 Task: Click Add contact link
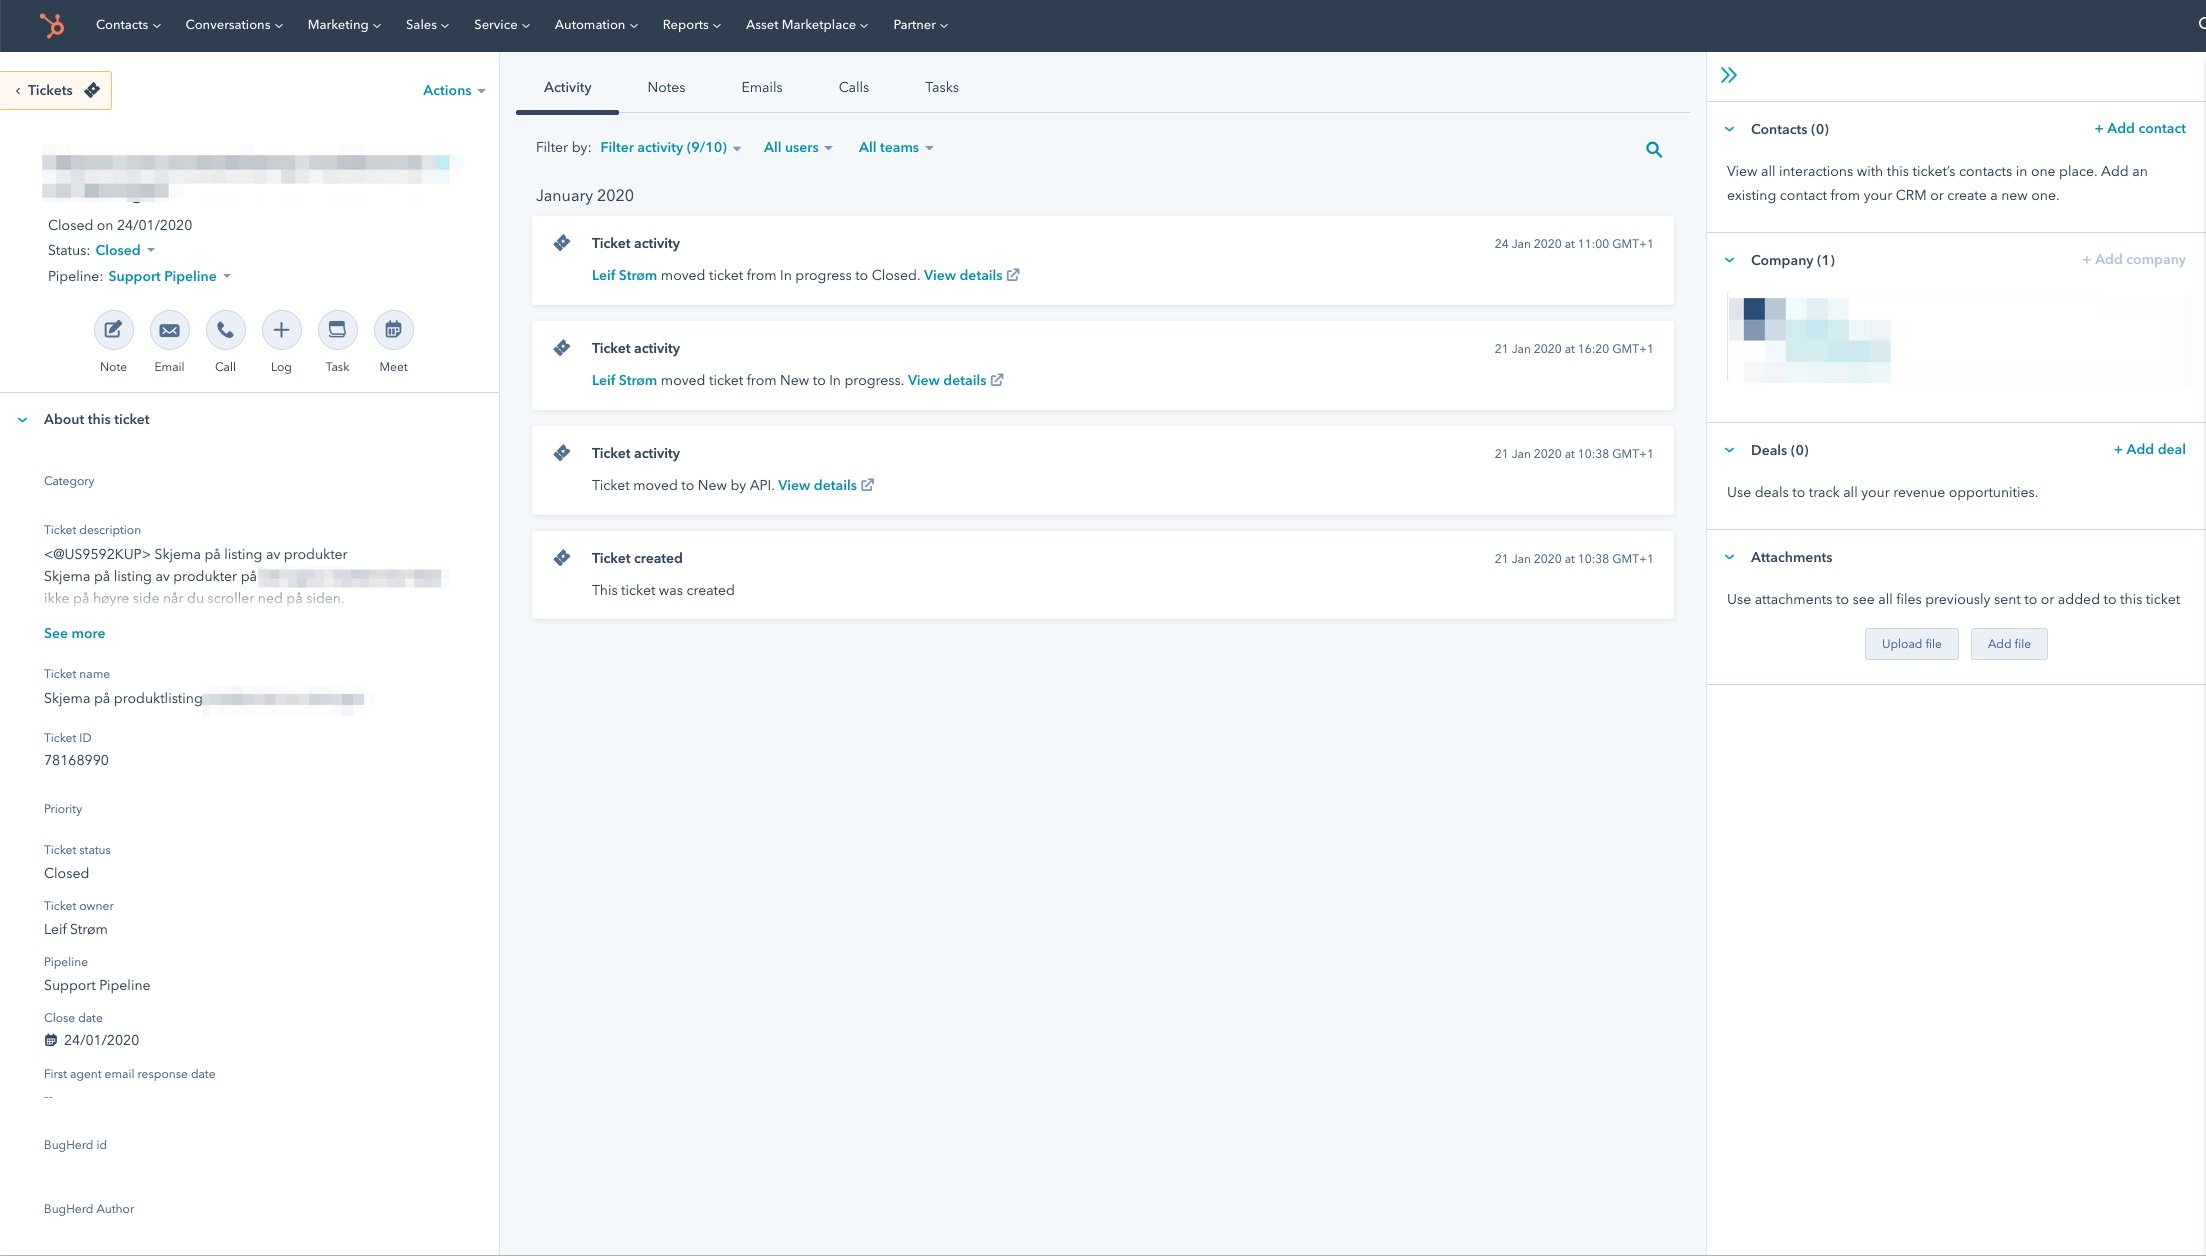pyautogui.click(x=2140, y=128)
